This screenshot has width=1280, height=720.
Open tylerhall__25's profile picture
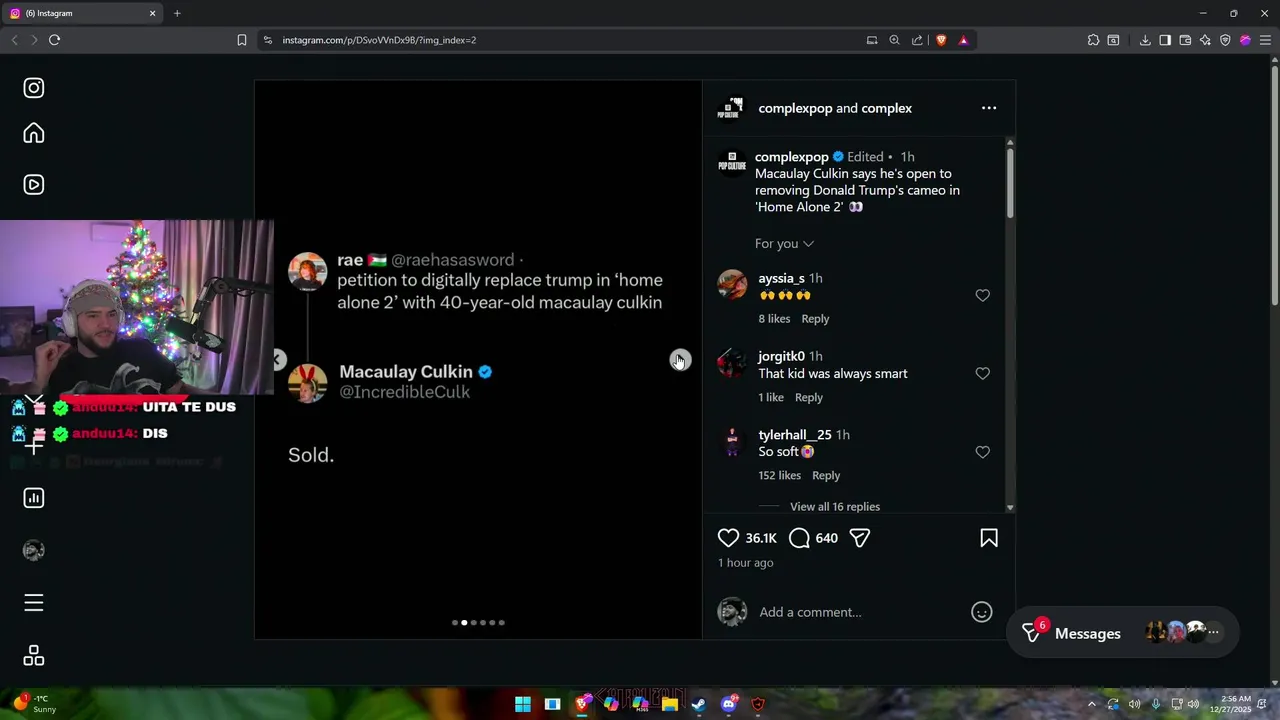click(732, 442)
